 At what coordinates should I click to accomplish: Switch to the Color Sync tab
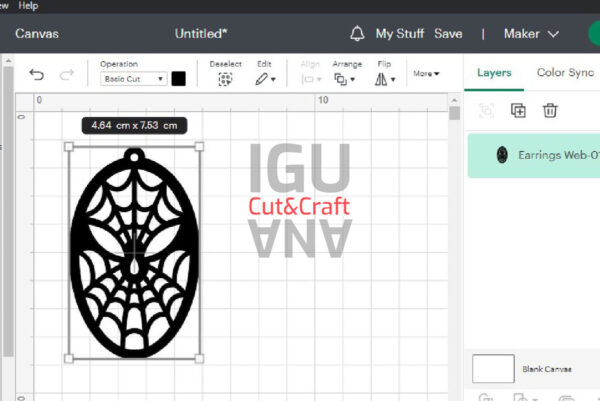point(564,73)
